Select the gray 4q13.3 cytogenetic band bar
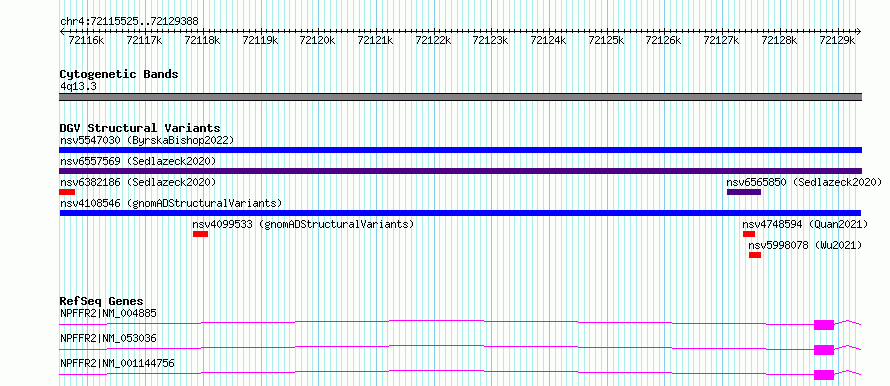Viewport: 890px width, 386px height. pos(460,97)
